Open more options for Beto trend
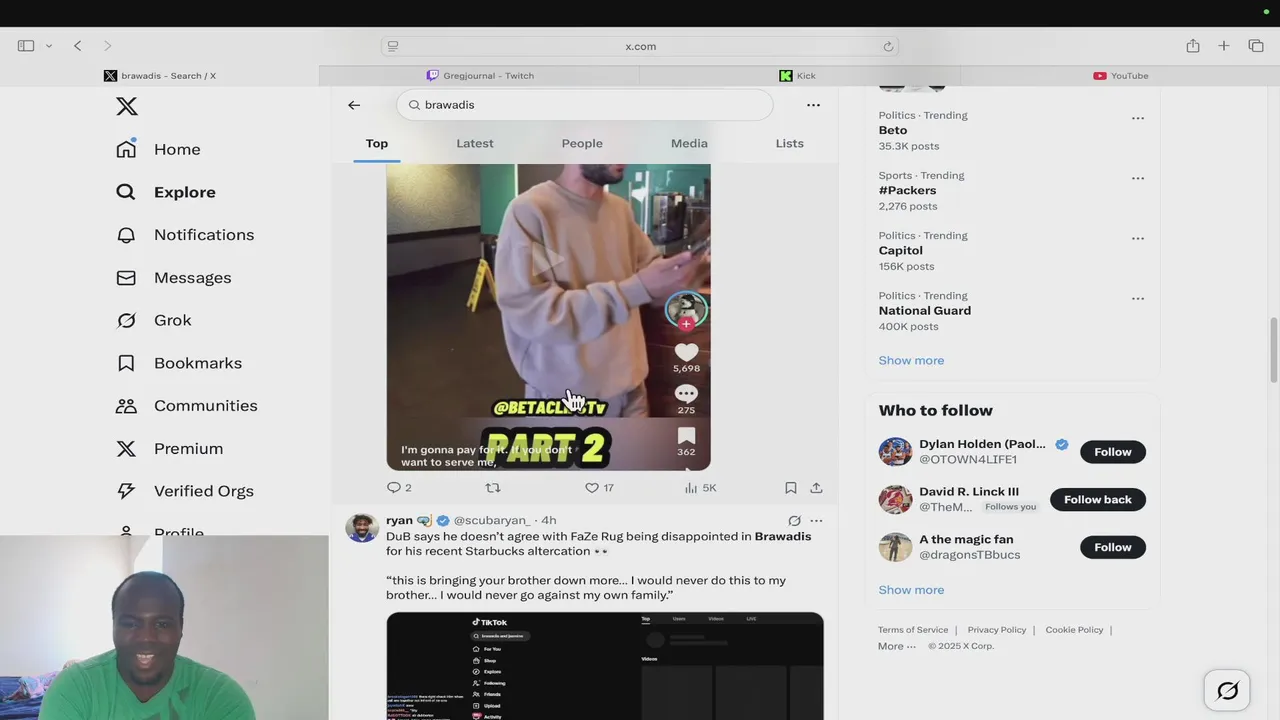Image resolution: width=1280 pixels, height=720 pixels. coord(1138,118)
